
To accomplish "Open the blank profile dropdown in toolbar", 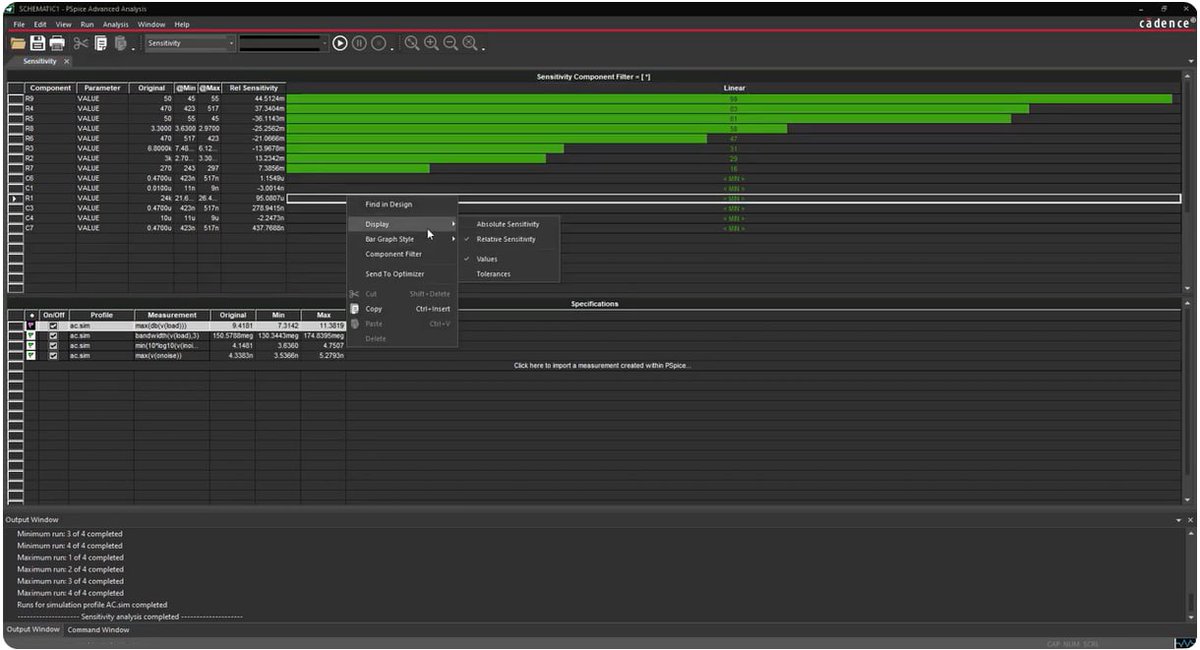I will tap(283, 43).
